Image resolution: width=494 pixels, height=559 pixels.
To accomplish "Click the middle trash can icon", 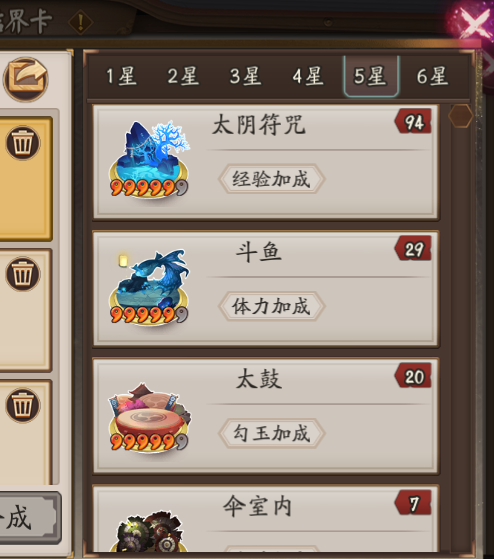I will coord(23,274).
